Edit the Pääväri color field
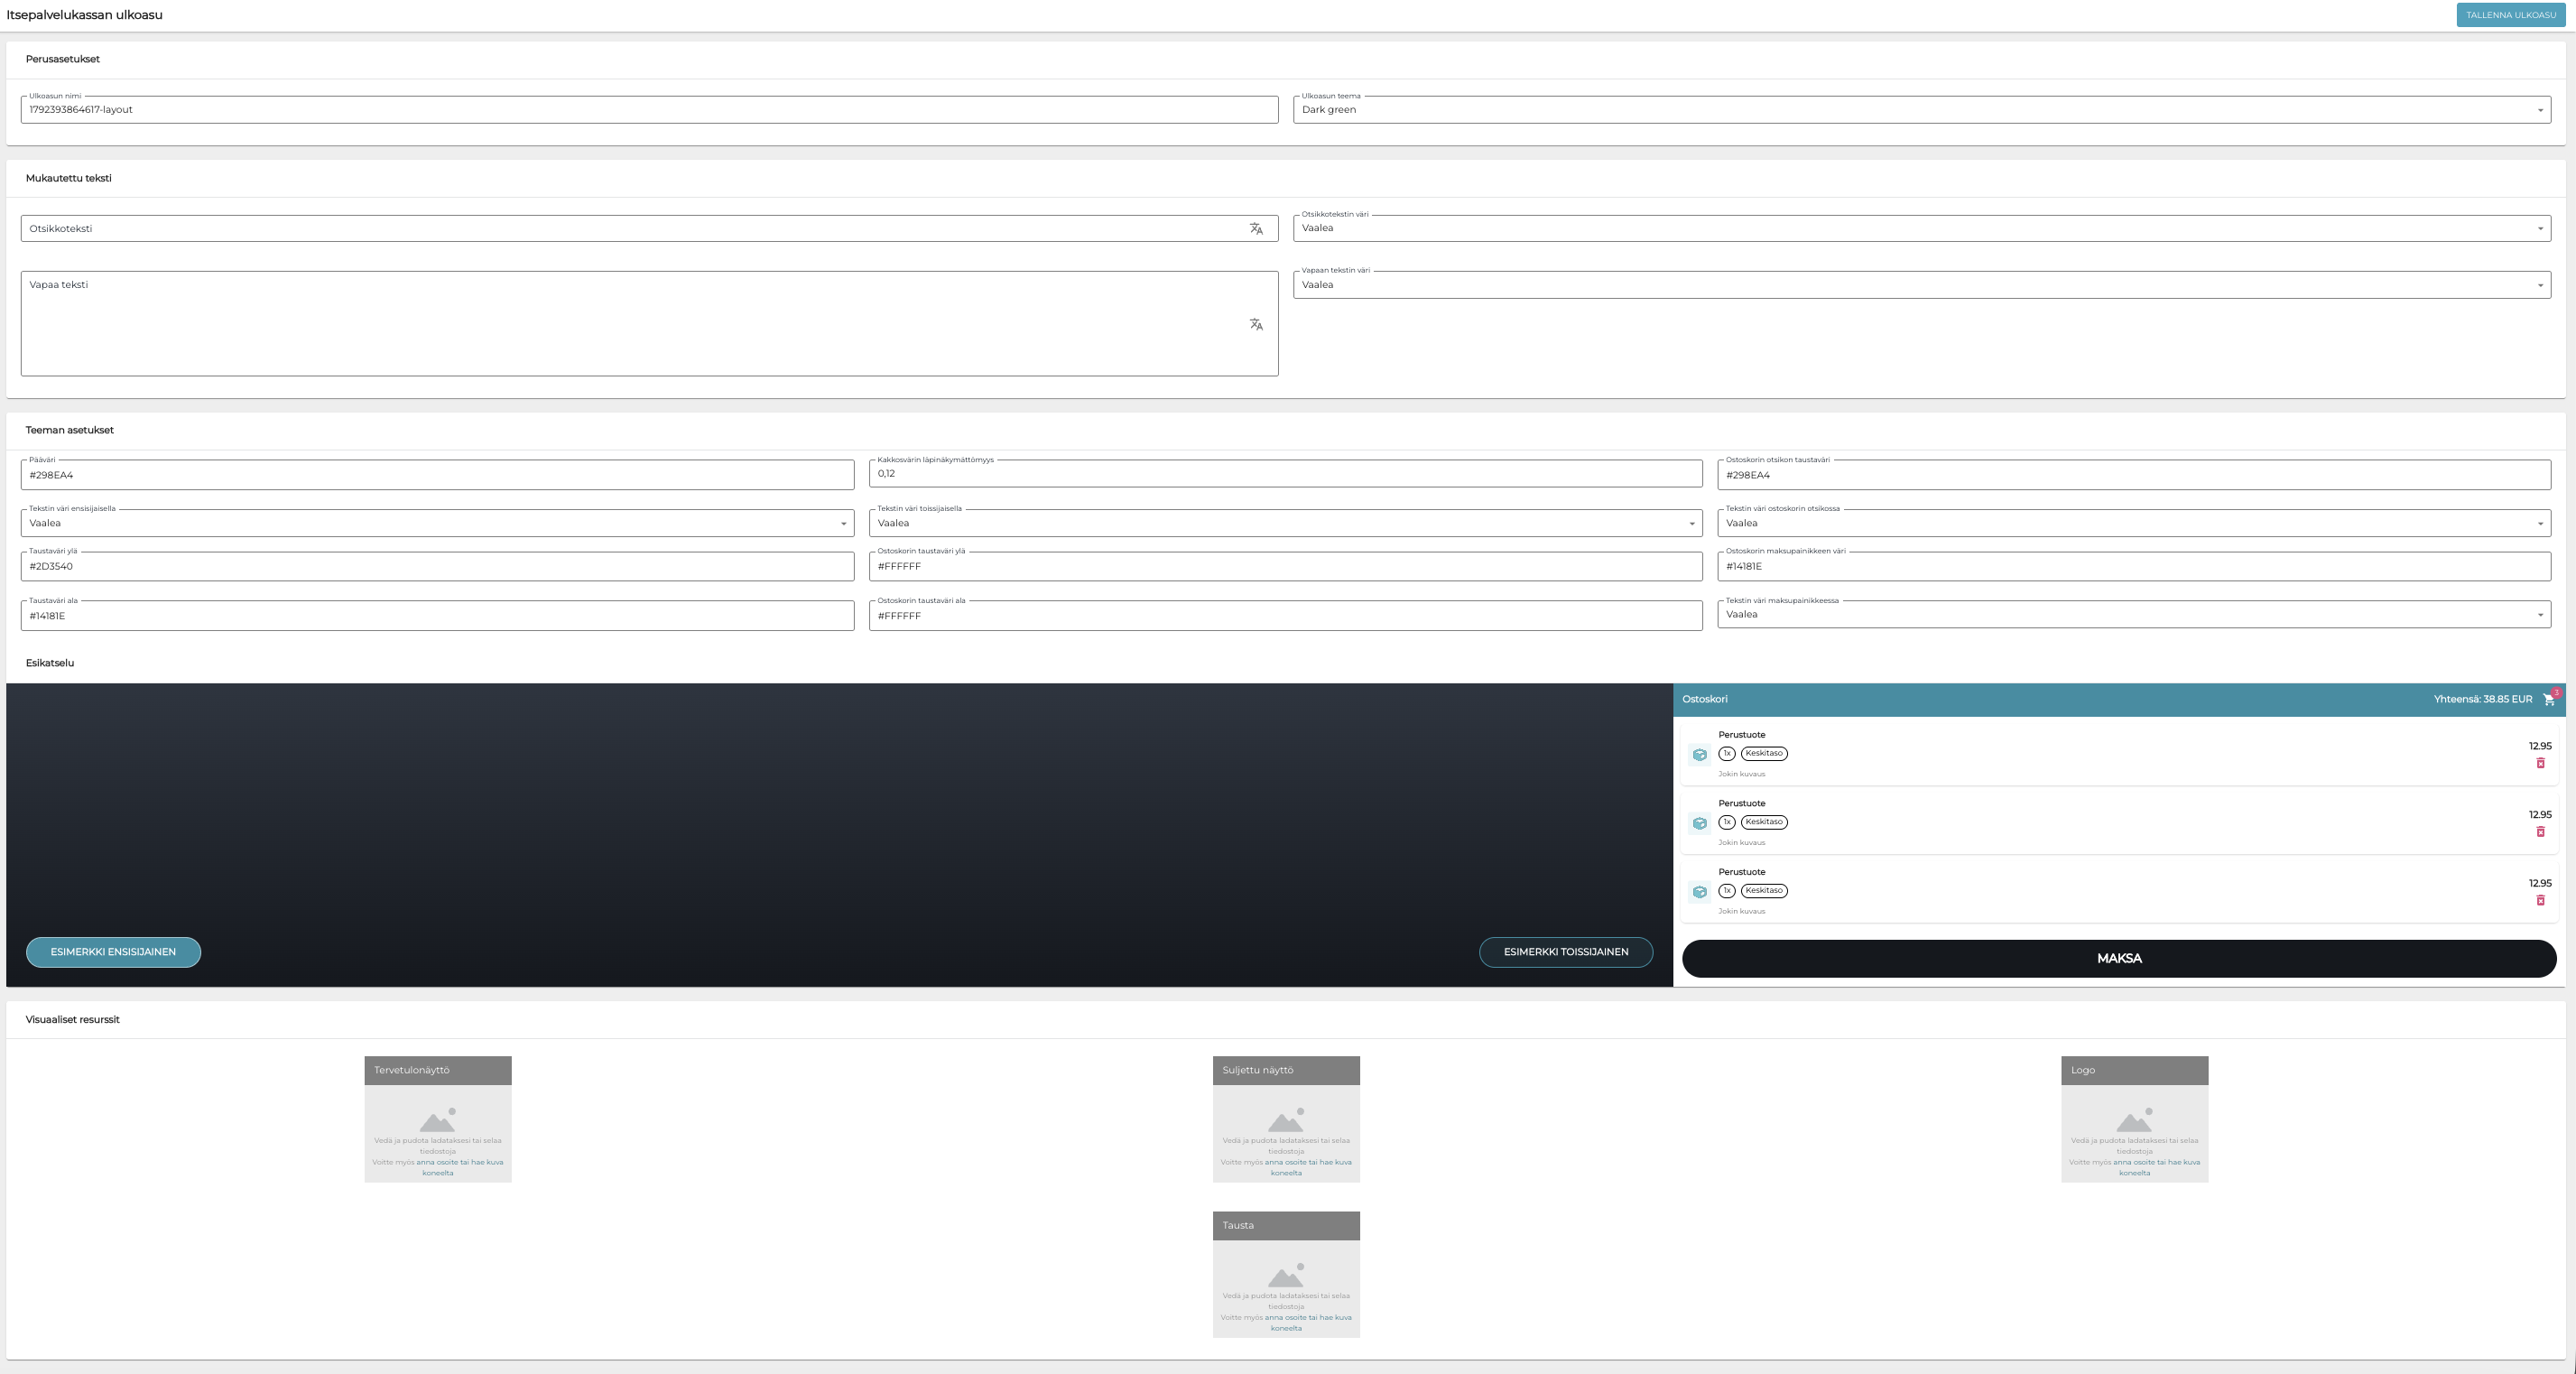The height and width of the screenshot is (1374, 2576). [437, 475]
